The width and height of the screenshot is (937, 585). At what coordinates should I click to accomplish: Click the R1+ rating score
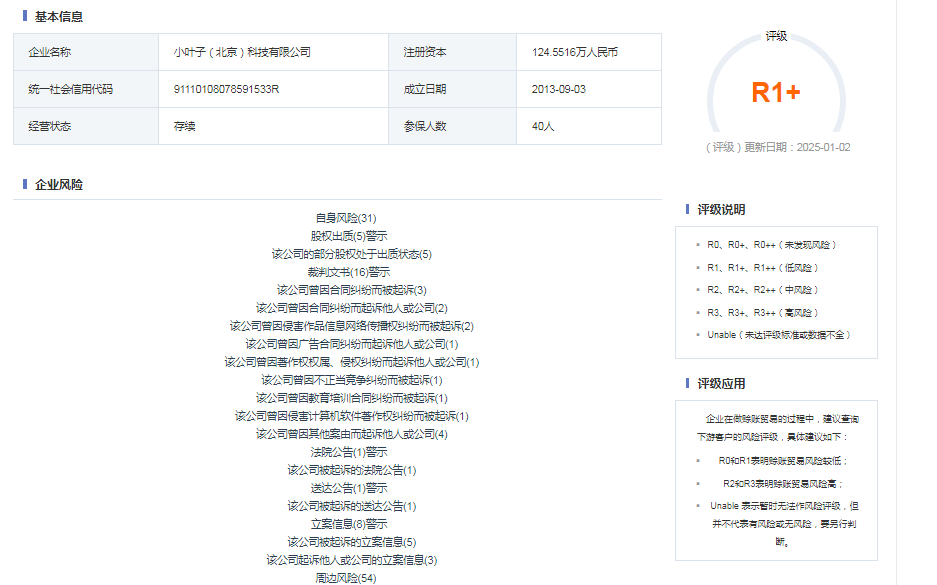776,93
